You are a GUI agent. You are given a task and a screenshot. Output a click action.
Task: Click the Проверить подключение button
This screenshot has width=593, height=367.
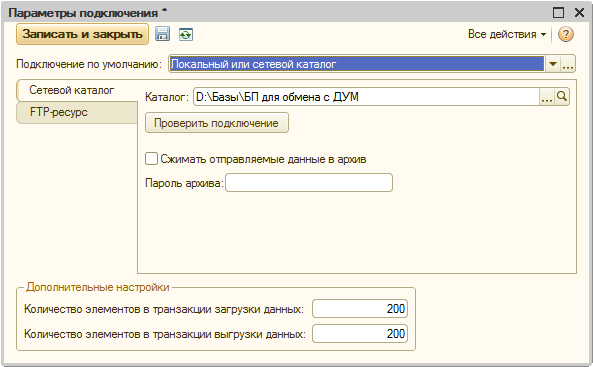point(217,123)
